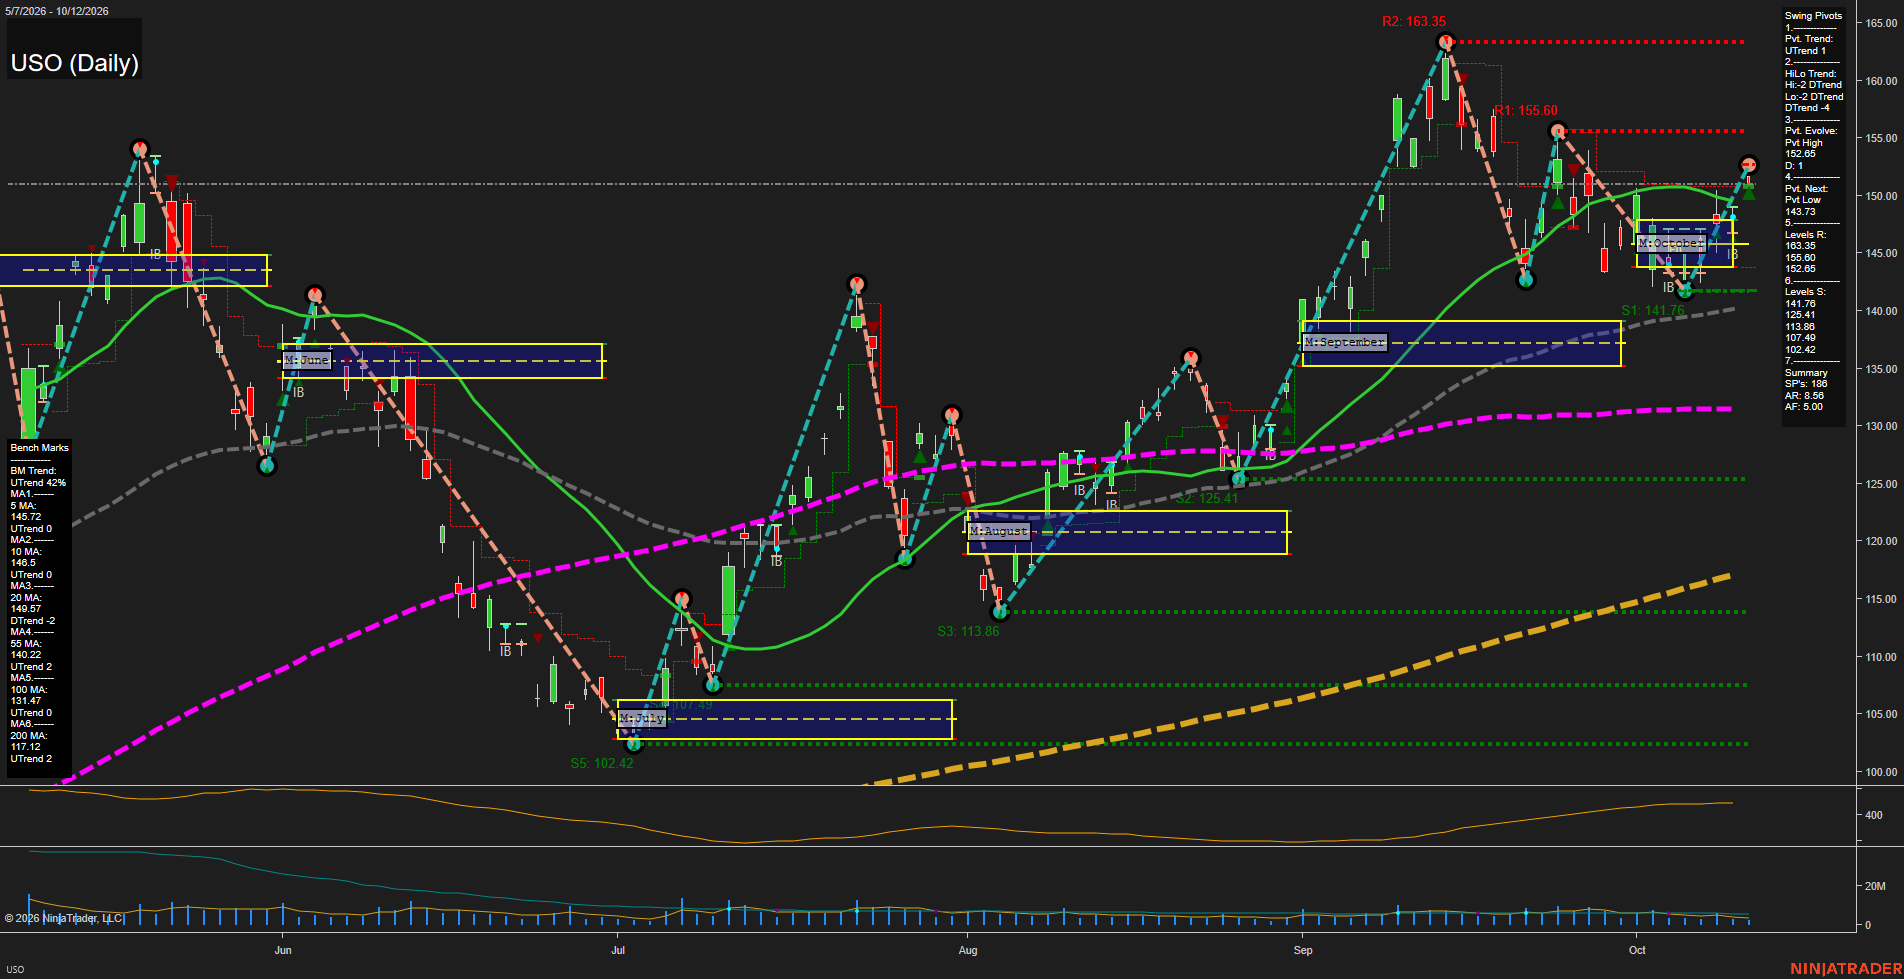
Task: Click the Swing Pivots panel heading
Action: point(1813,16)
